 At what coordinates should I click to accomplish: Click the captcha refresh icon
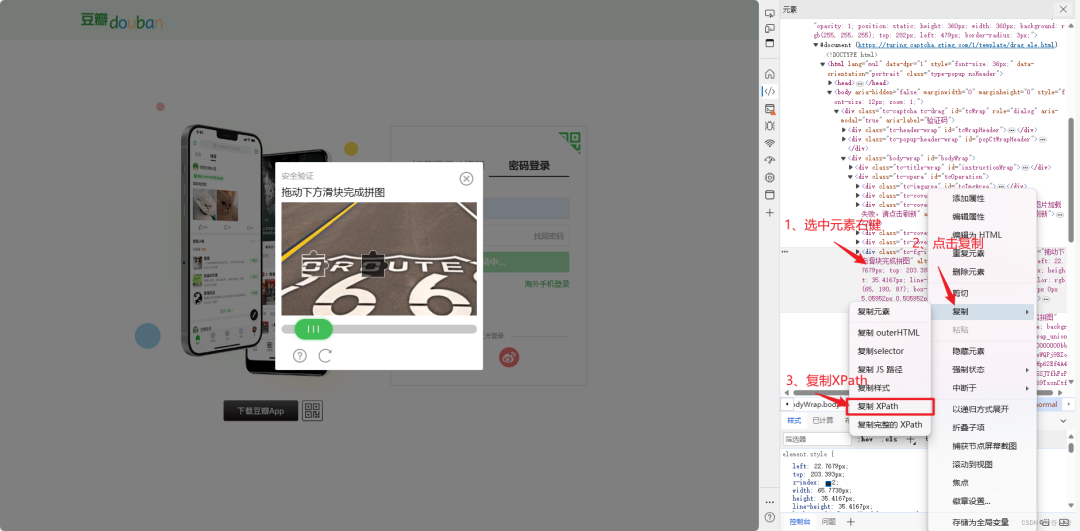coord(325,355)
